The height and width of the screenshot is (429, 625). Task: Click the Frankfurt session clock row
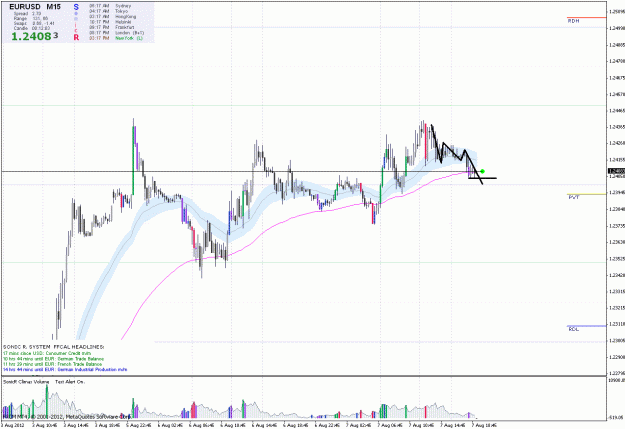(112, 27)
